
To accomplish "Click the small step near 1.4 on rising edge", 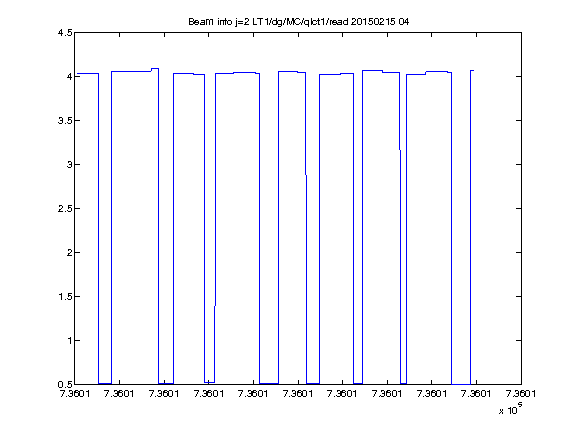I will (215, 305).
